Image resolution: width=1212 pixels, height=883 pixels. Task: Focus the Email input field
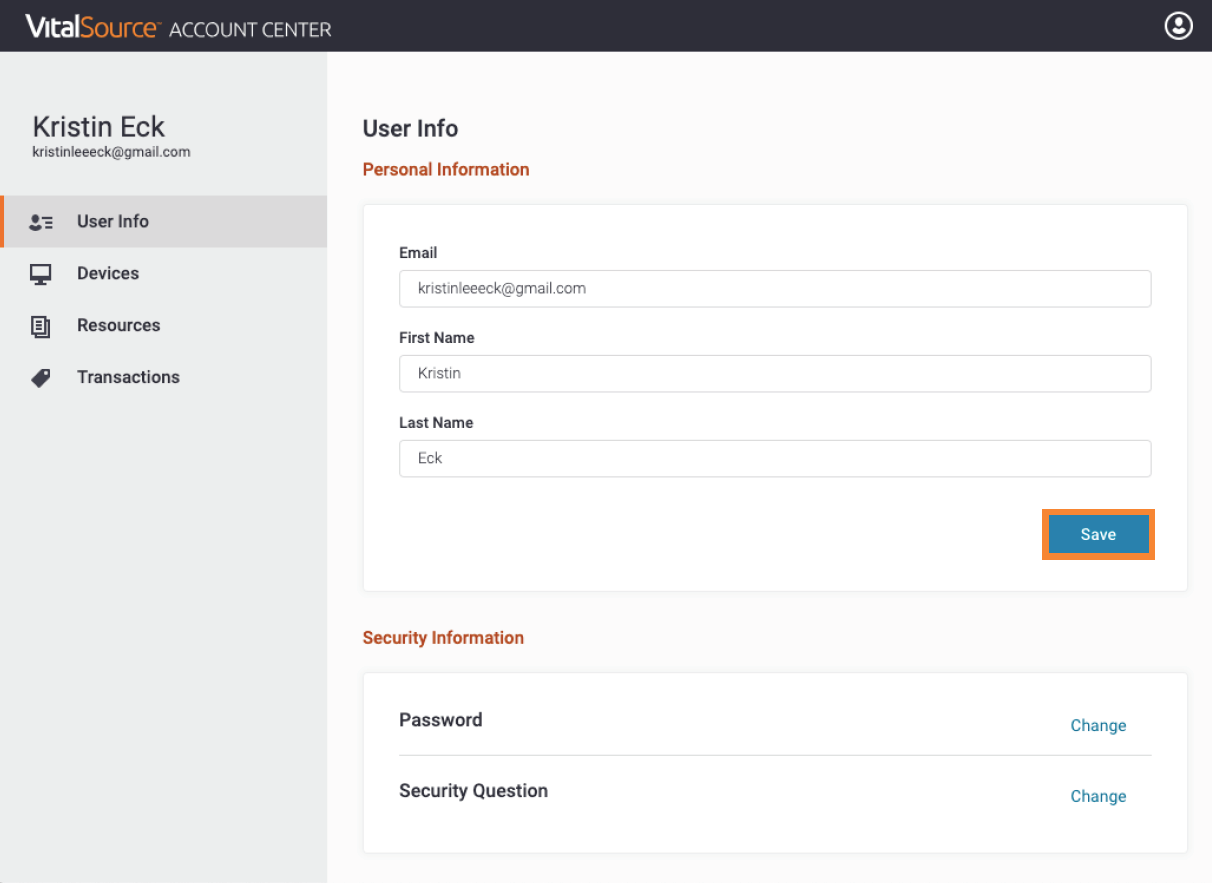(774, 288)
